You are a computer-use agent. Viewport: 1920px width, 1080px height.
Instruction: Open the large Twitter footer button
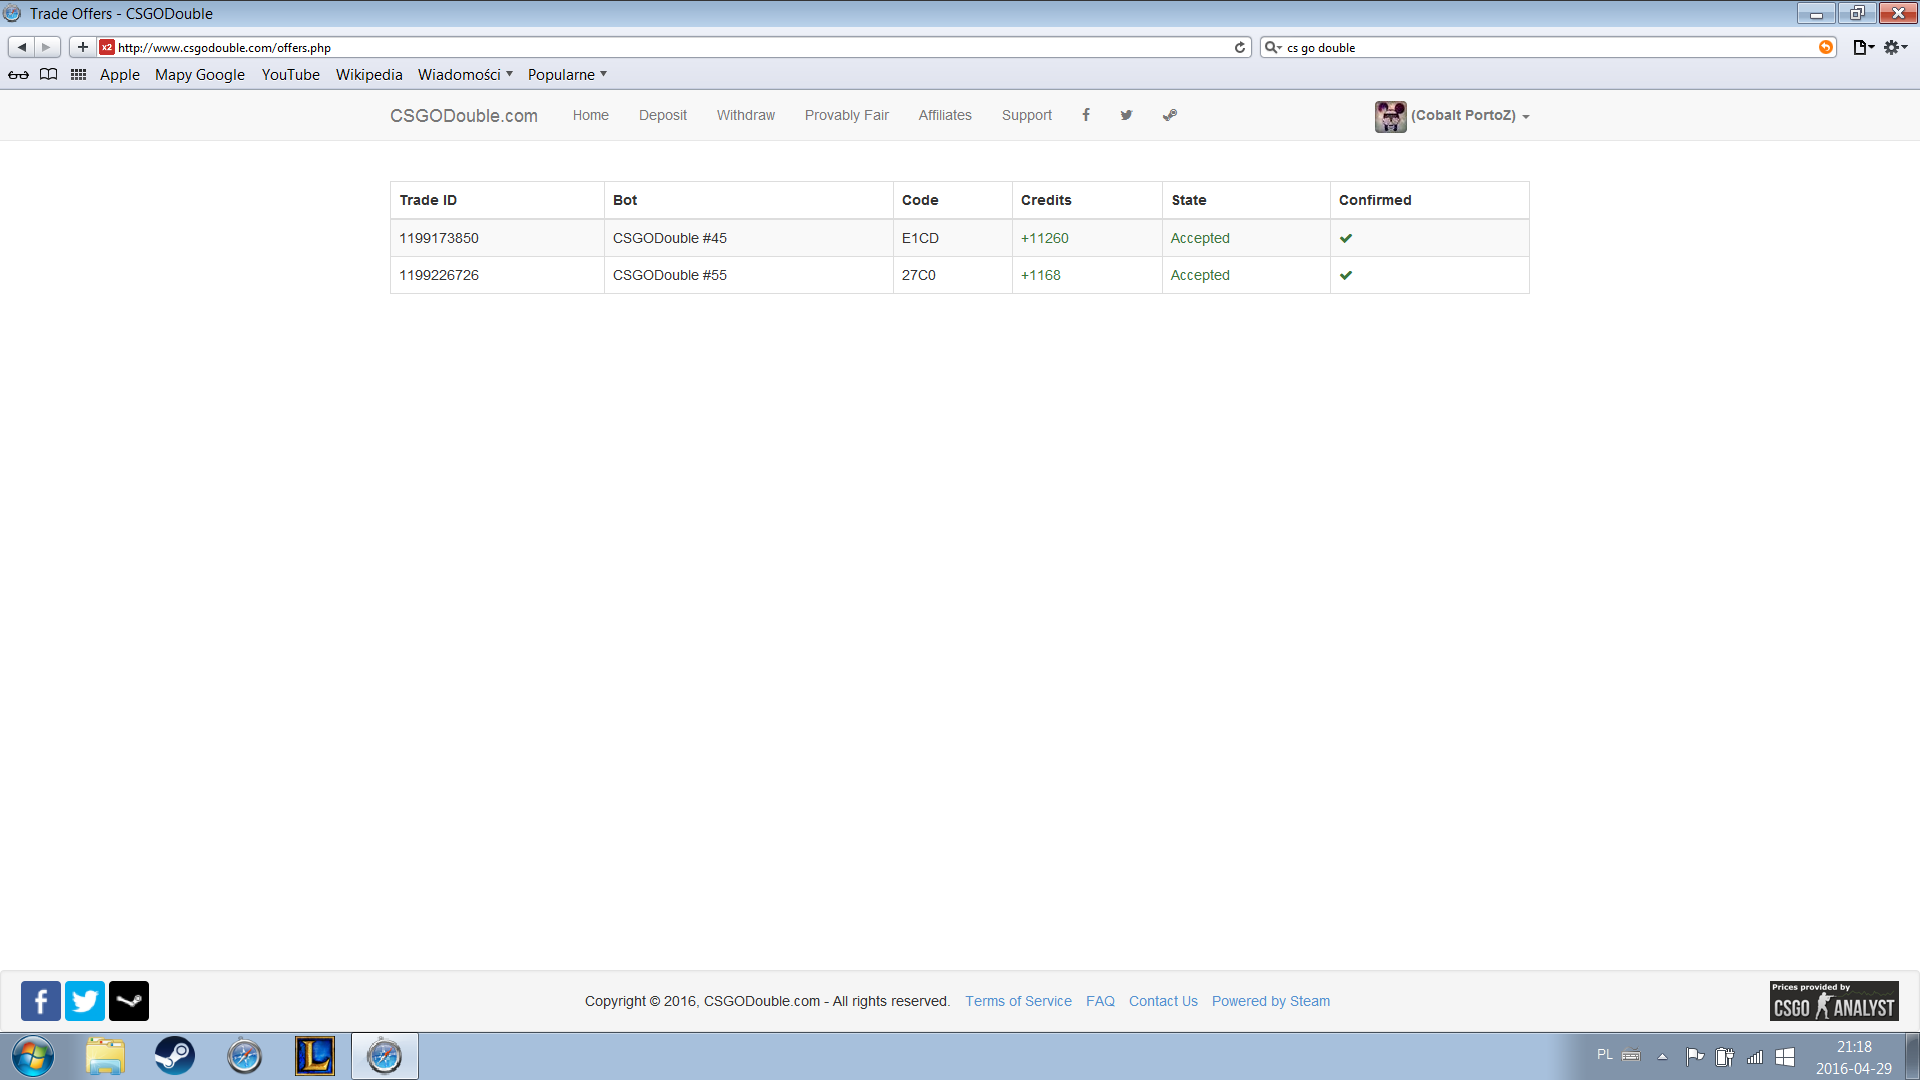(85, 1001)
